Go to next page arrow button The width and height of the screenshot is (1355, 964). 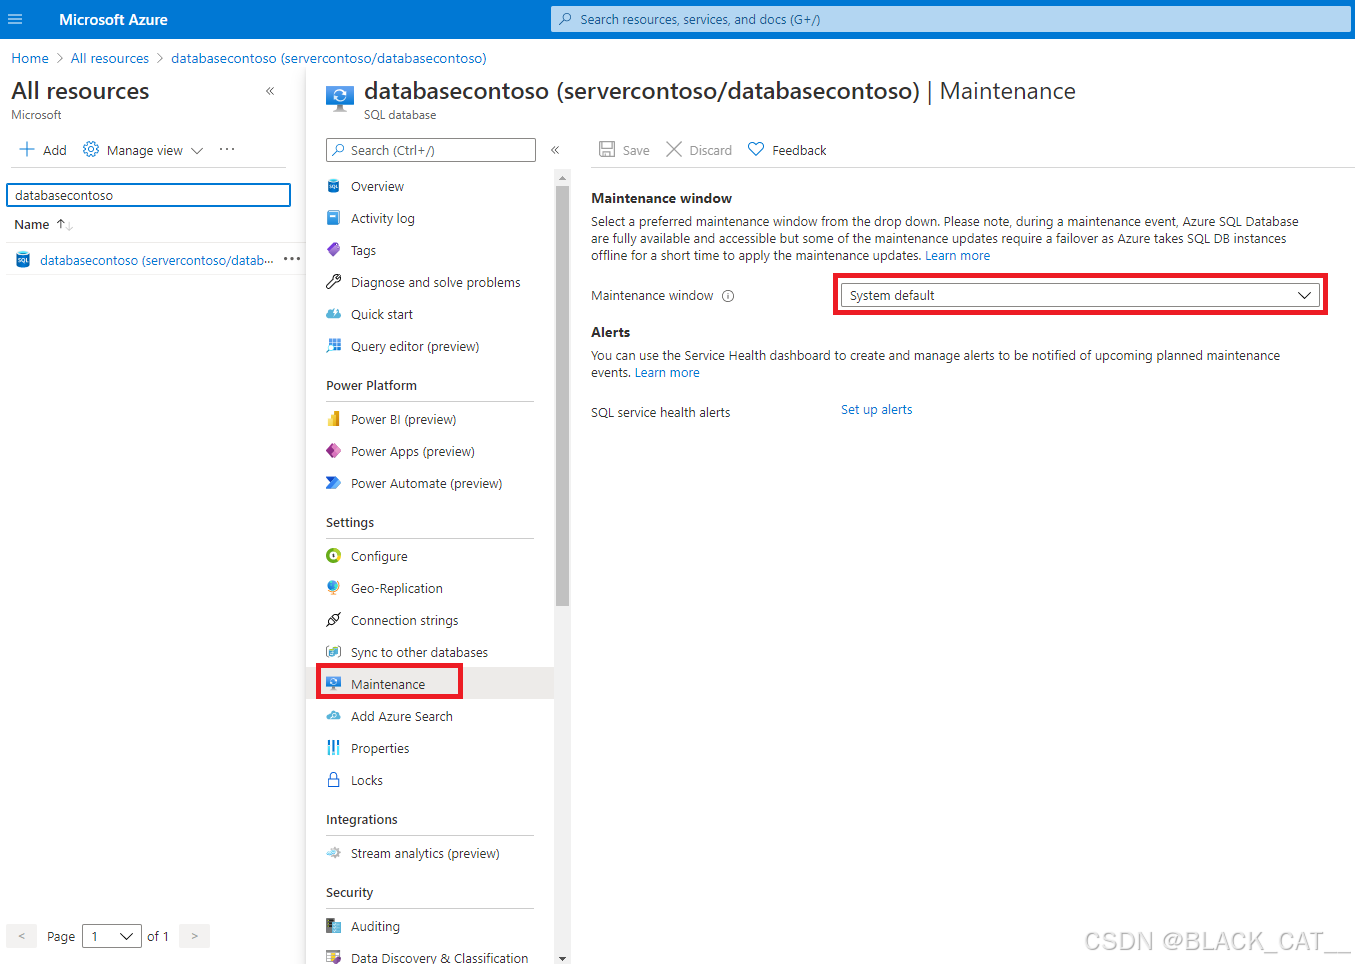(194, 936)
